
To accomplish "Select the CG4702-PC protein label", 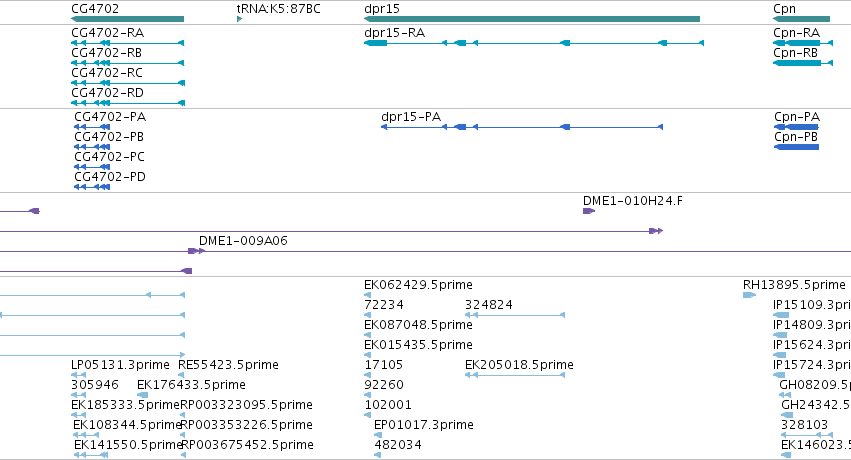I will [110, 157].
